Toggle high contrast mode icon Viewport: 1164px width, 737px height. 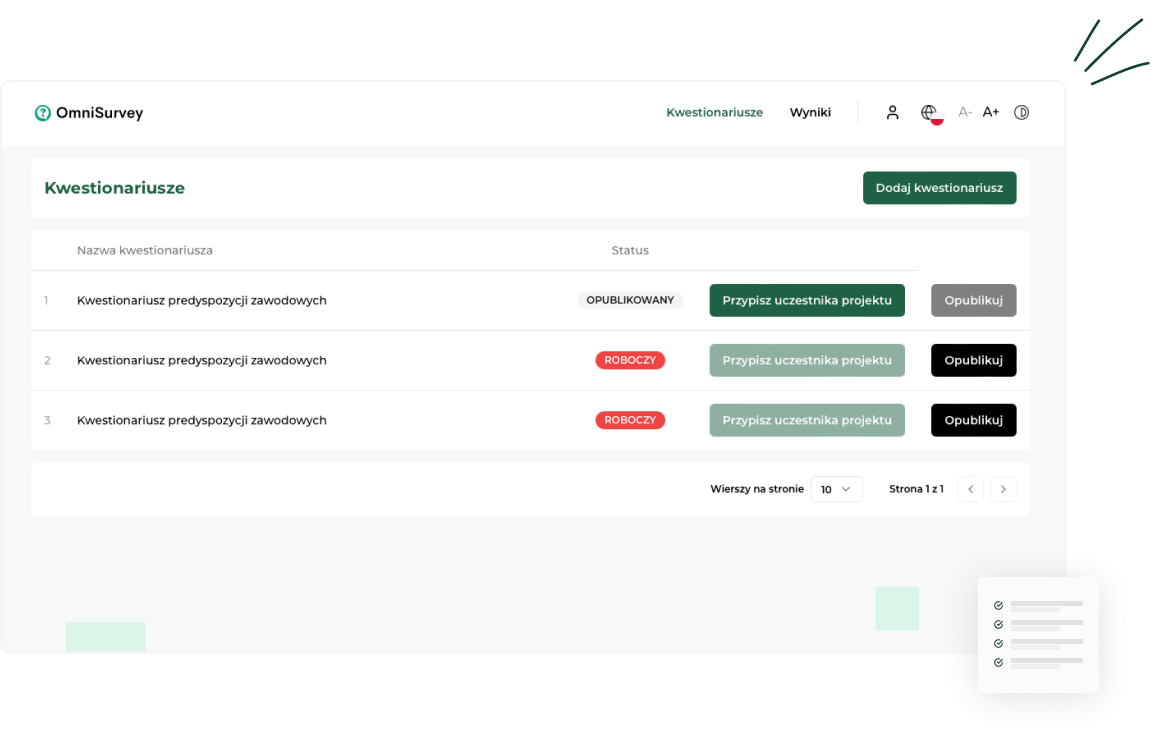point(1021,113)
